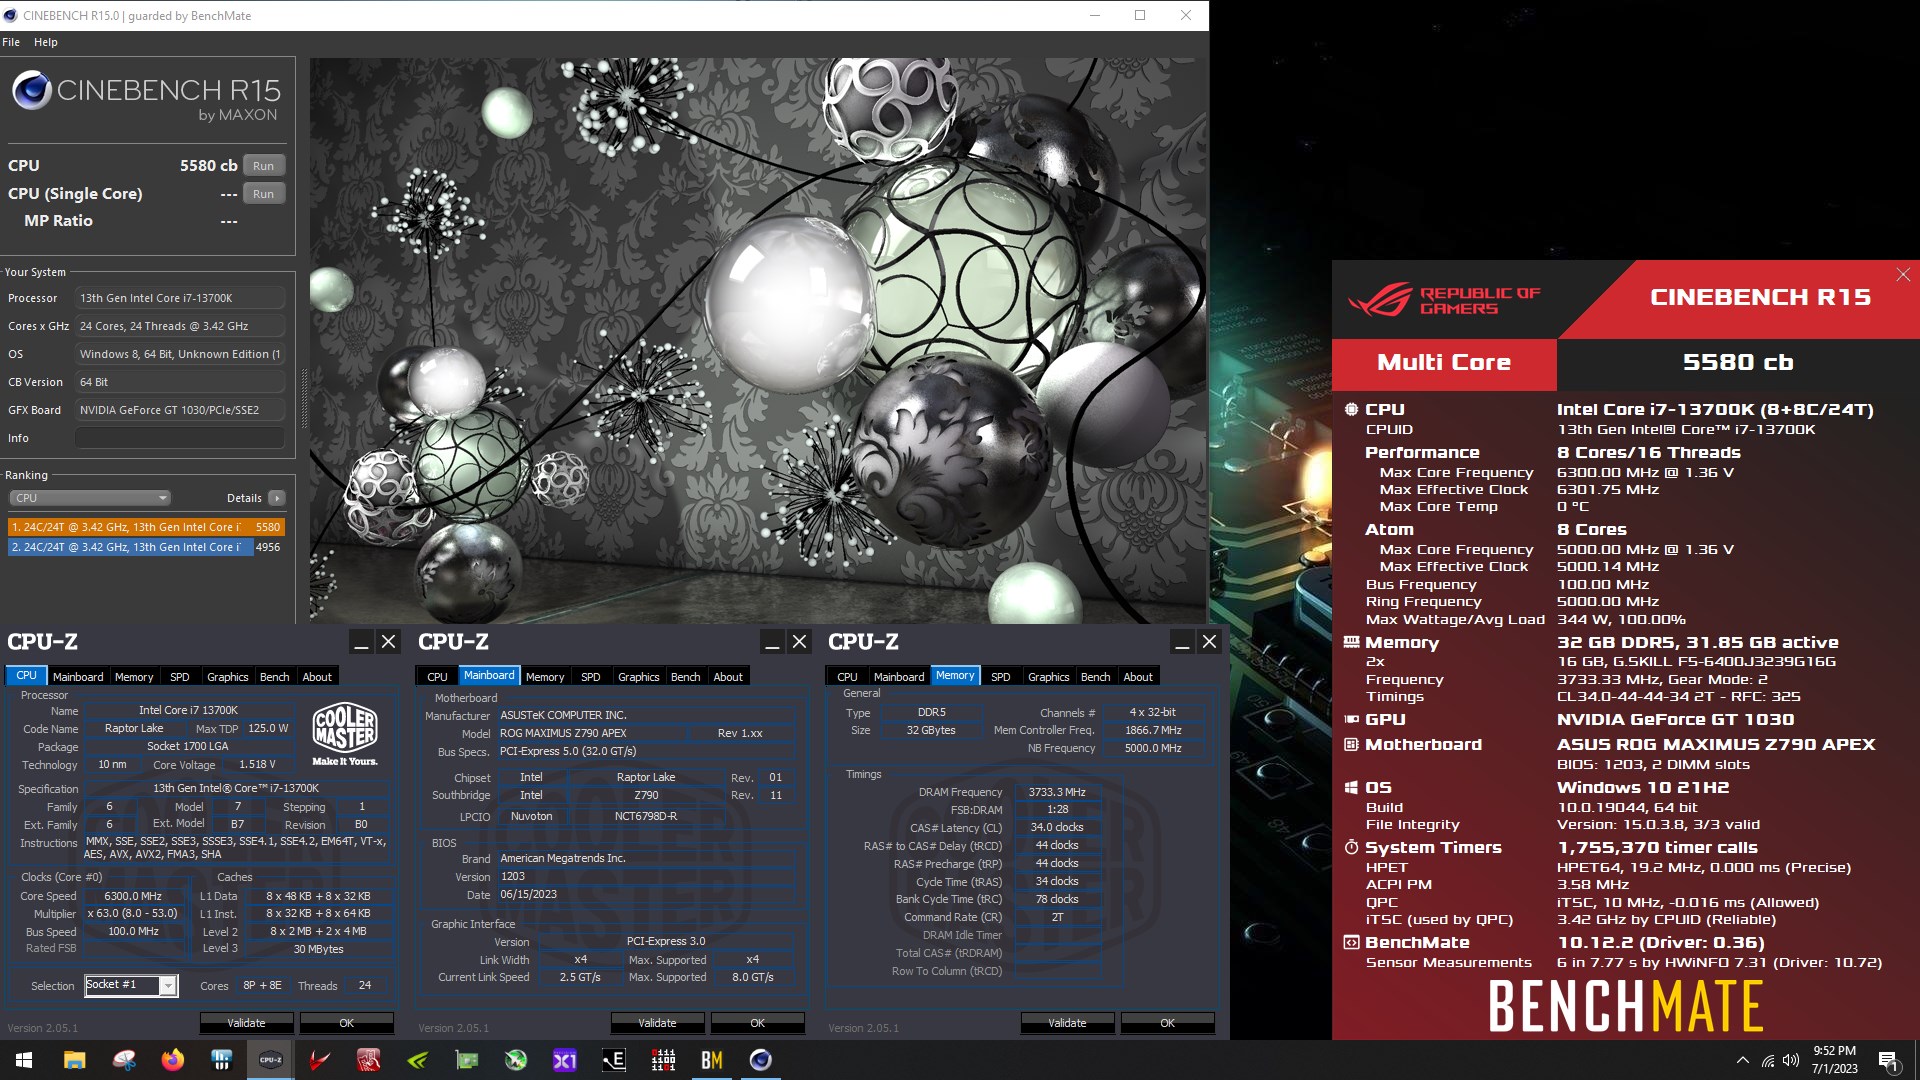Click the Multi Core label in BenchMate
1920x1080 pixels.
coord(1444,363)
